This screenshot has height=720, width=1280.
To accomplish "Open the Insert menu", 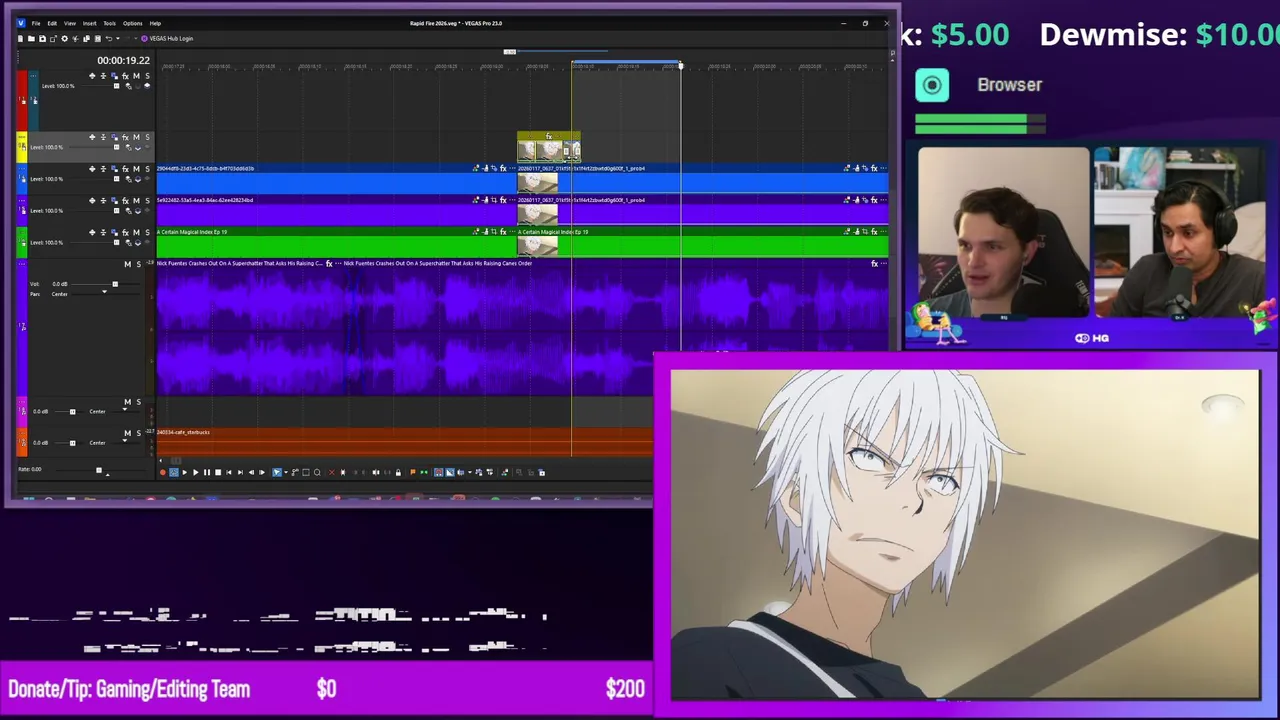I will 89,23.
